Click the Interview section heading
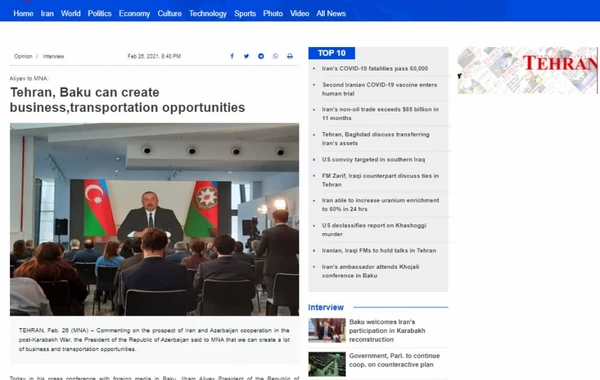Viewport: 600px width, 380px height. coord(326,307)
